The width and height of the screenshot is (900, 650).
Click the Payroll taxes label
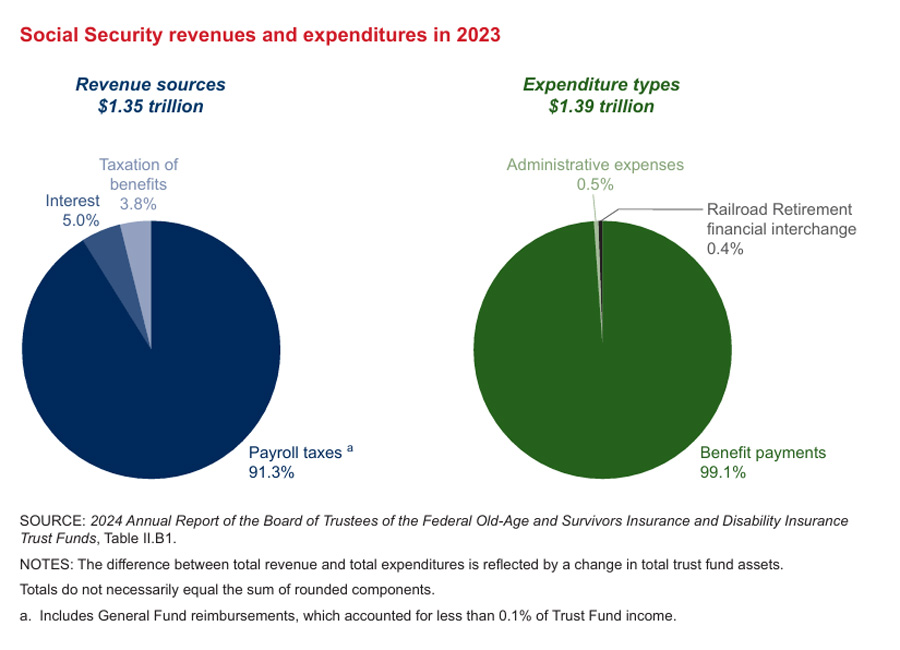tap(294, 453)
